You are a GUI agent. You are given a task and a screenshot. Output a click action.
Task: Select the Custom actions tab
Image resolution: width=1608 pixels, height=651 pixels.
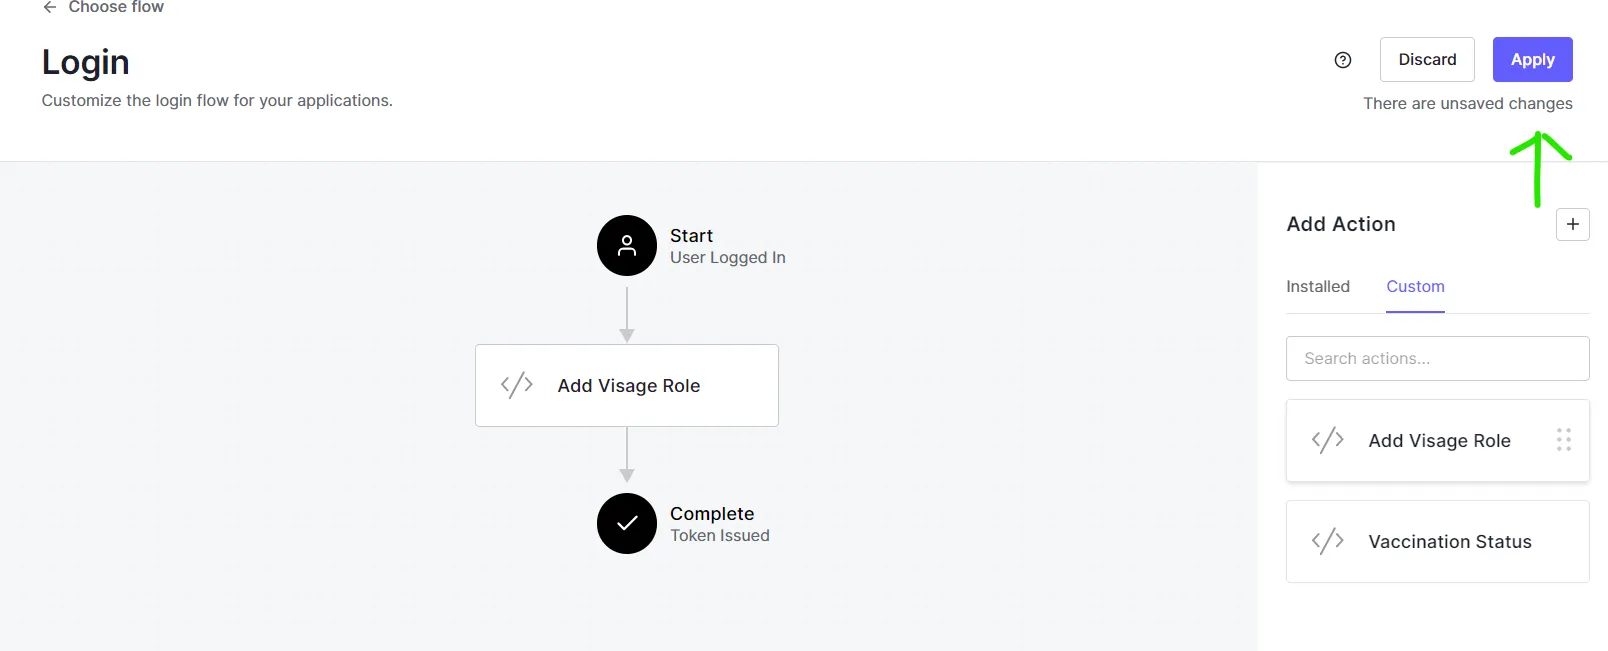(x=1415, y=287)
